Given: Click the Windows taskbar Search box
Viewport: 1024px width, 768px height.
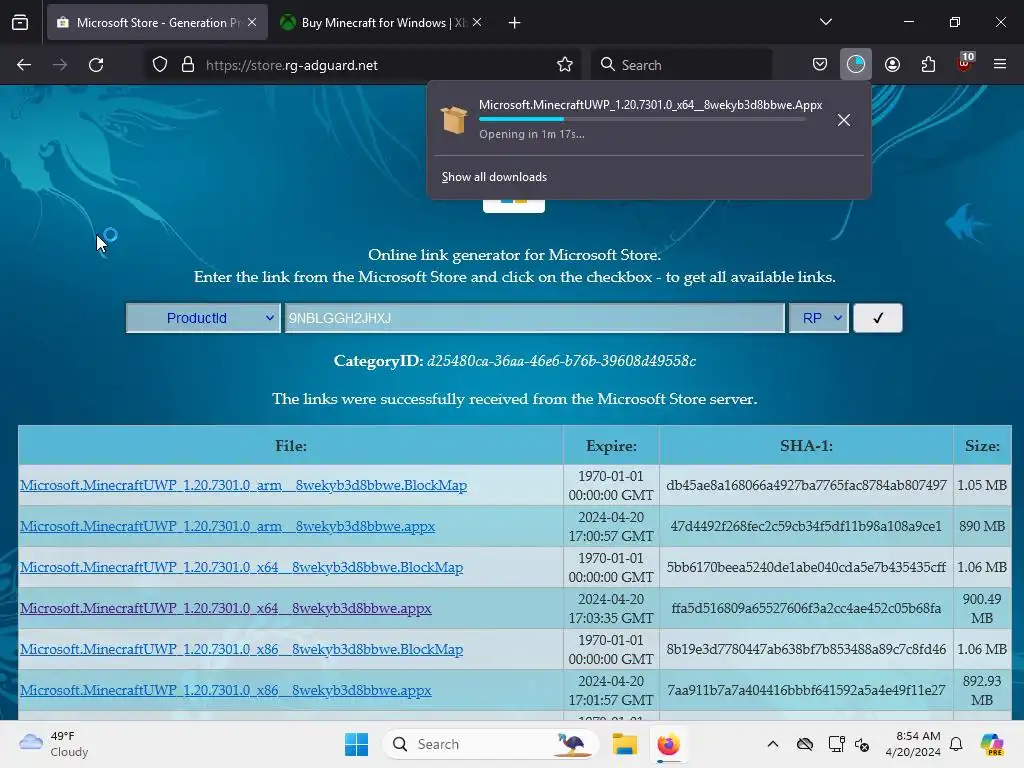Looking at the screenshot, I should tap(491, 744).
